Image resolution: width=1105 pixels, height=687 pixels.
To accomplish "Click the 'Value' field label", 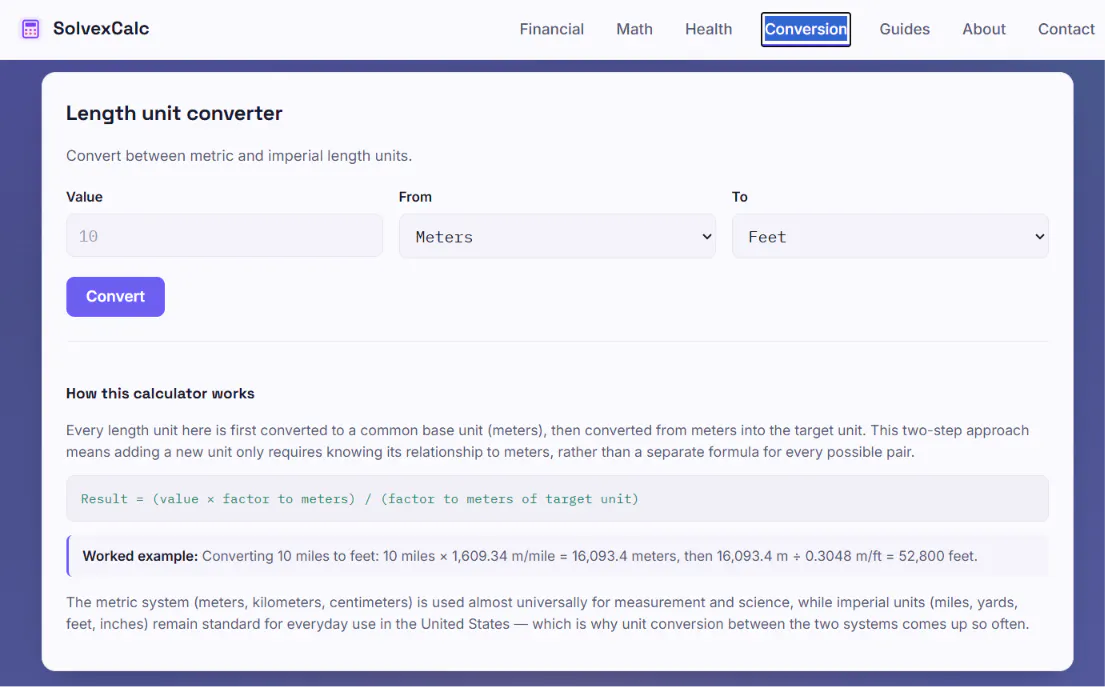I will [x=85, y=197].
